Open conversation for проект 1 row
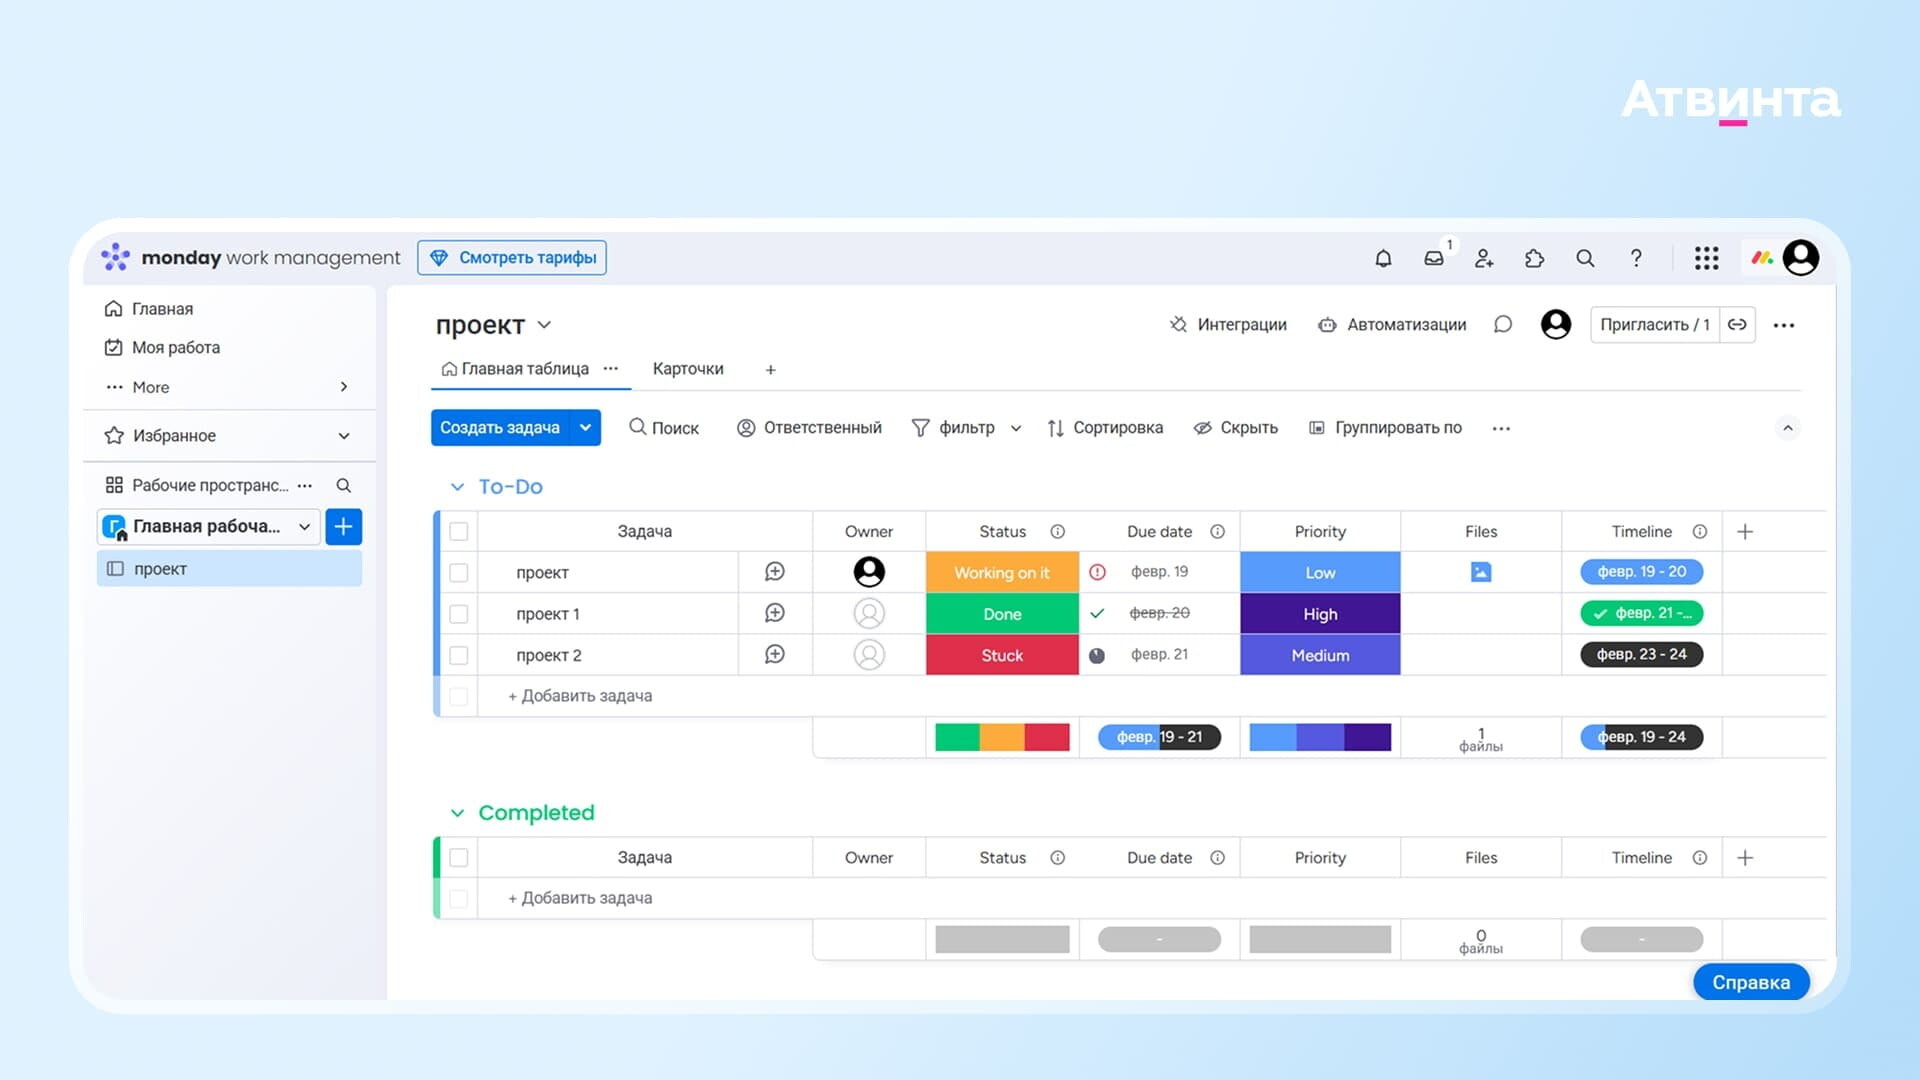Viewport: 1920px width, 1080px height. [774, 613]
